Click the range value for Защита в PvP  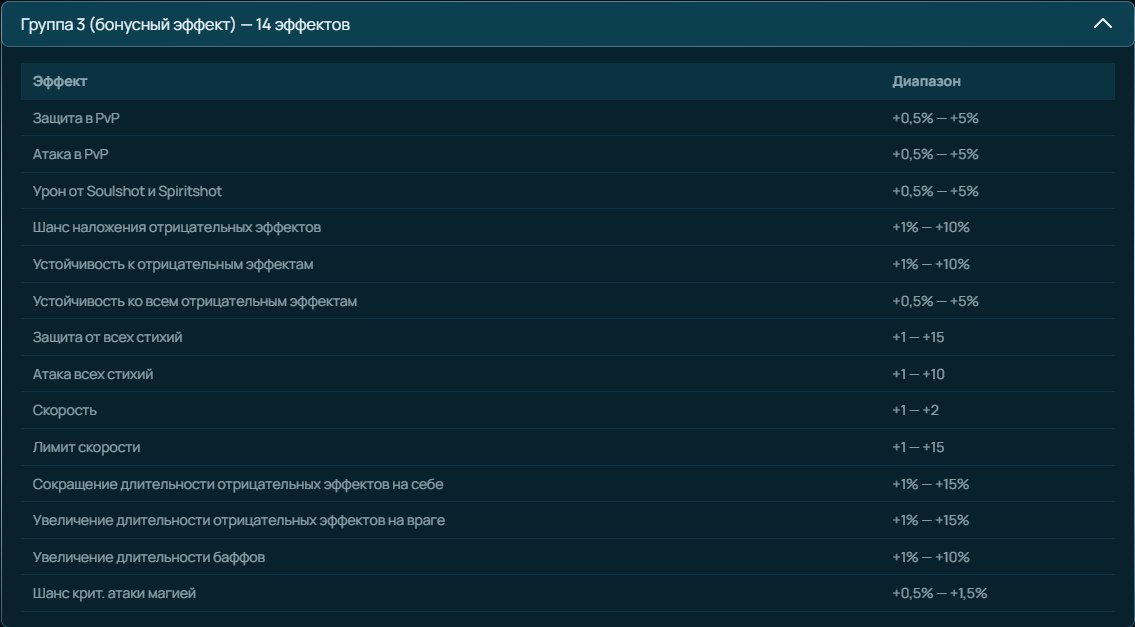(935, 118)
